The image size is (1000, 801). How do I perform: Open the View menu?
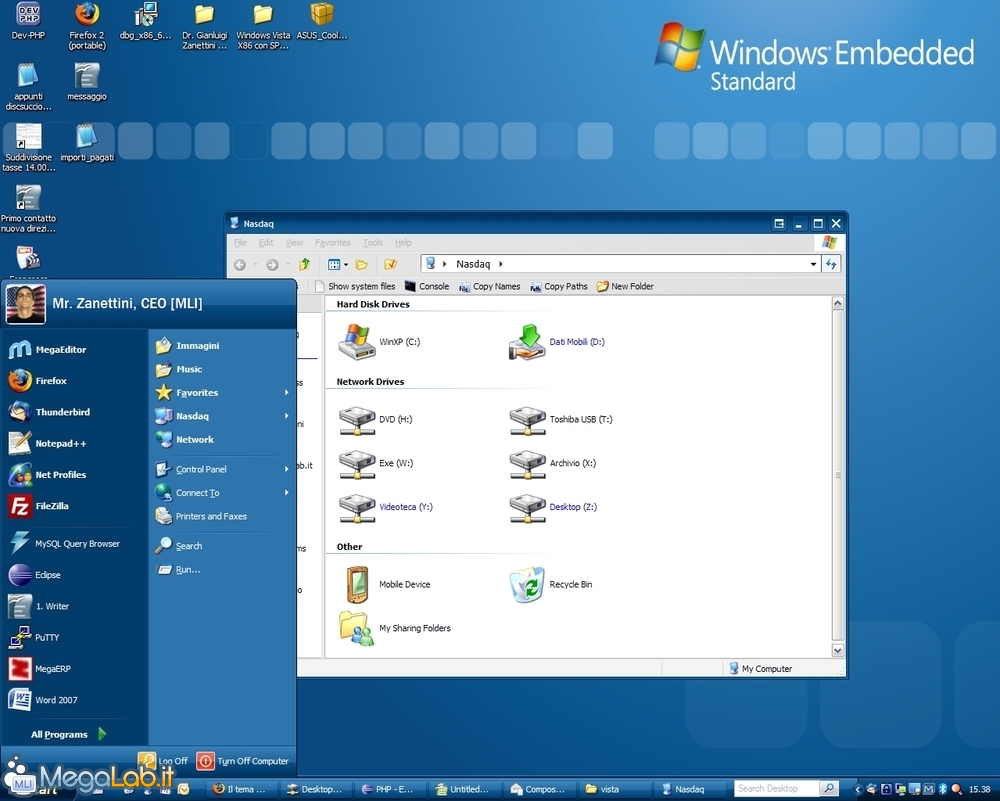pyautogui.click(x=294, y=243)
